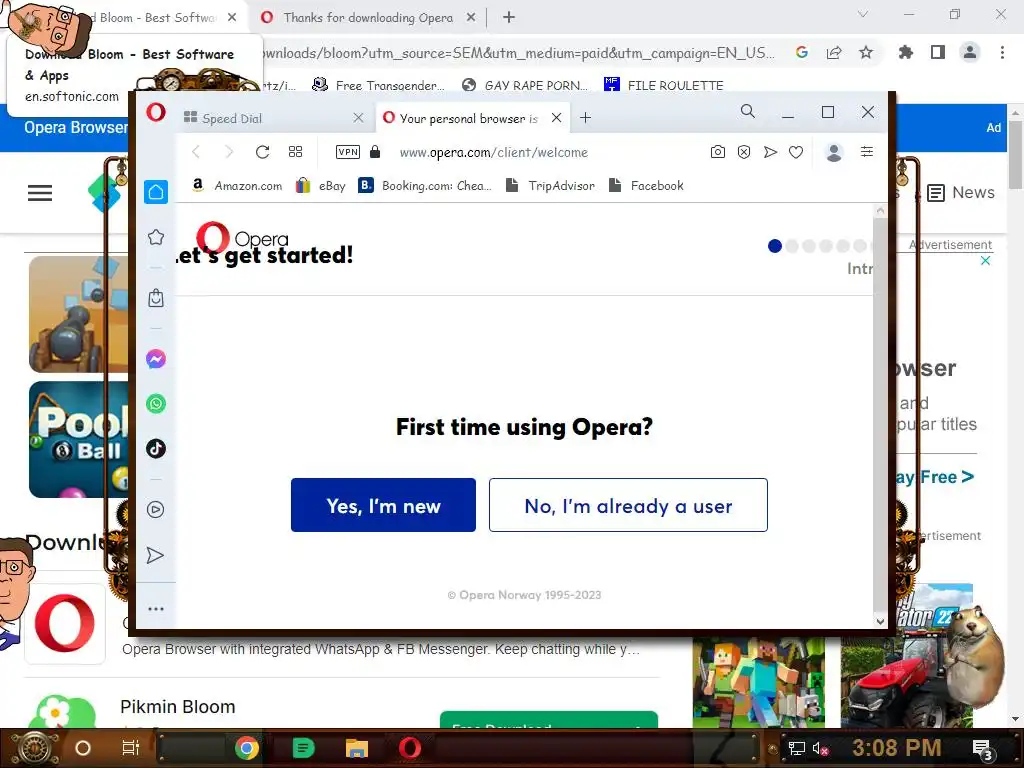
Task: Click the search tabs magnifier in Opera
Action: click(748, 112)
